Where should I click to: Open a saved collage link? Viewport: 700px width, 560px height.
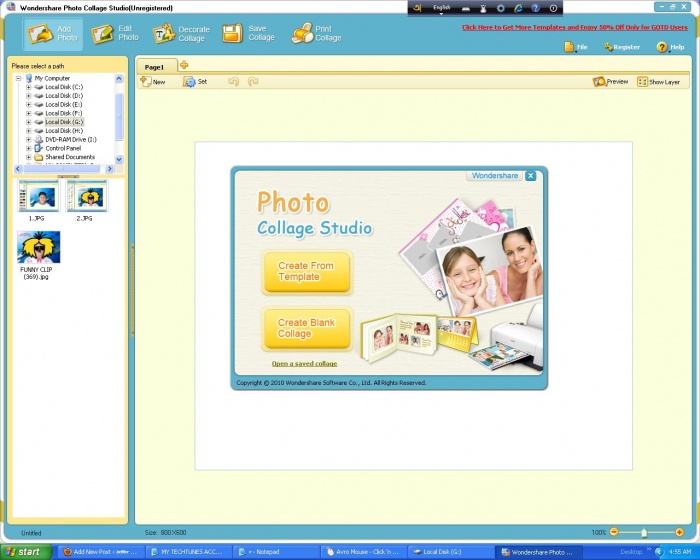click(x=304, y=364)
